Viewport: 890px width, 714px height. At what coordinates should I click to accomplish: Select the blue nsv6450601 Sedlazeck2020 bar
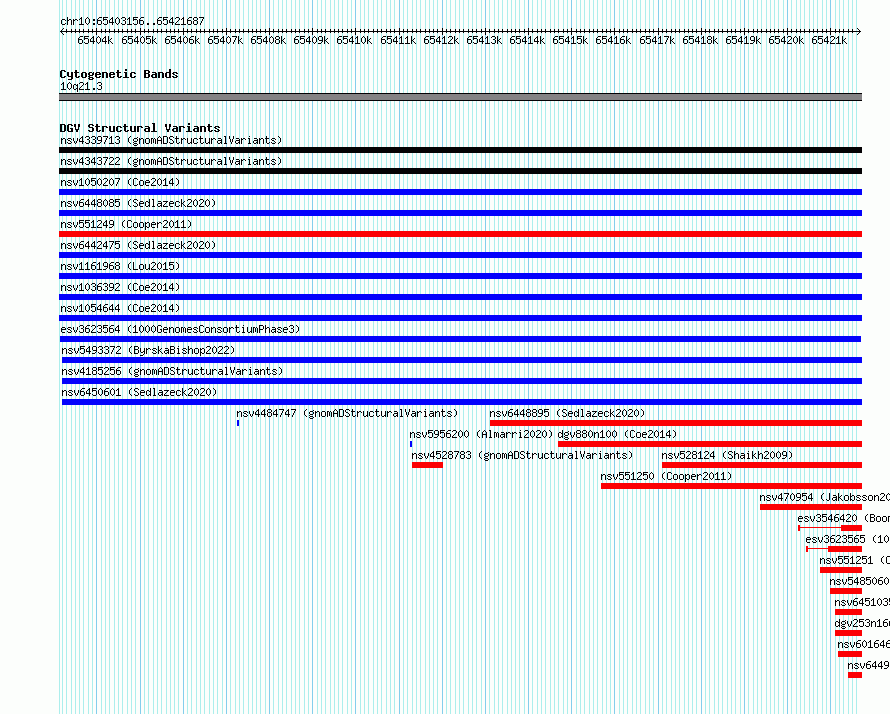click(462, 402)
